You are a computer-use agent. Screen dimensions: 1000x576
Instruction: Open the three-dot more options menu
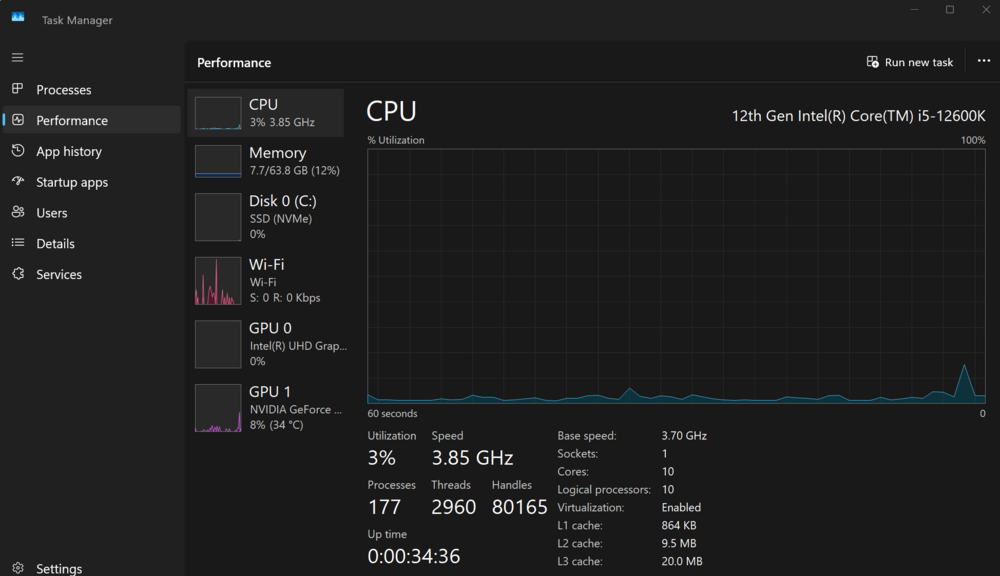[983, 62]
